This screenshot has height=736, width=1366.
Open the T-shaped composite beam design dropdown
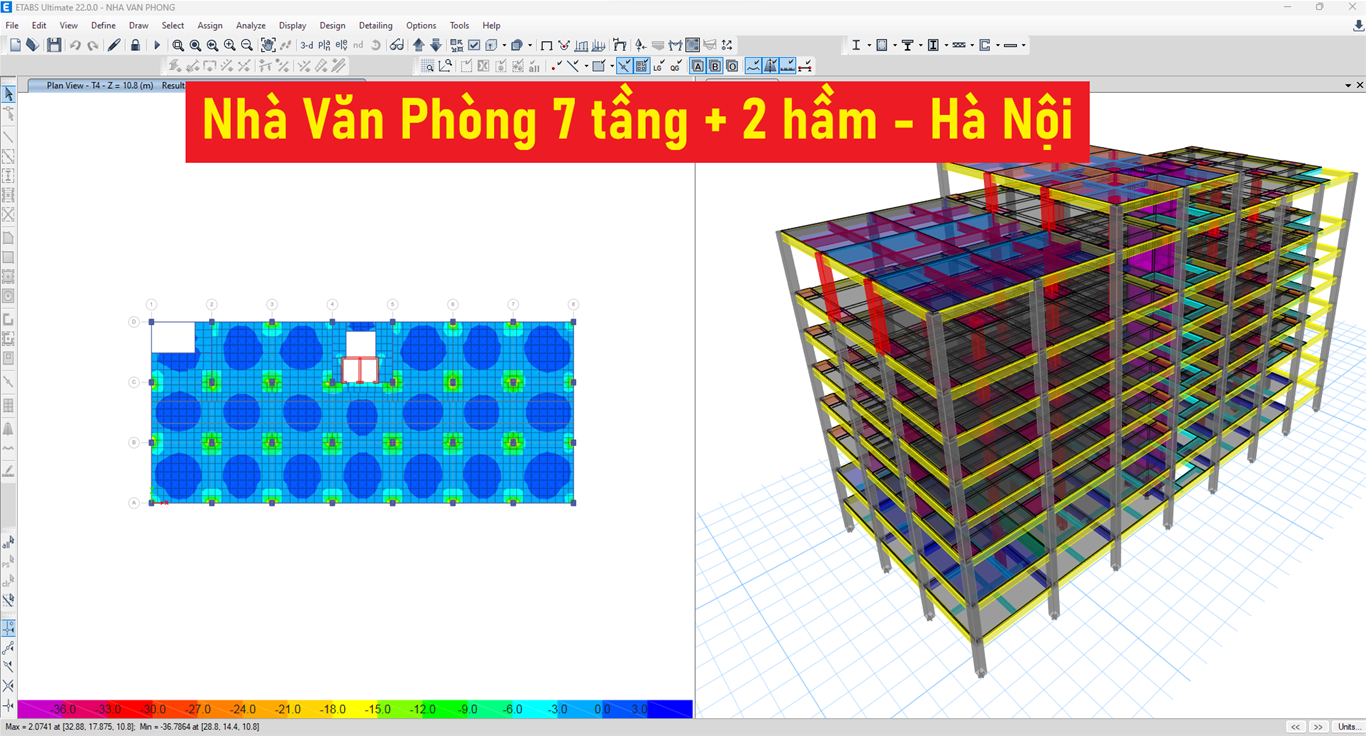point(920,45)
